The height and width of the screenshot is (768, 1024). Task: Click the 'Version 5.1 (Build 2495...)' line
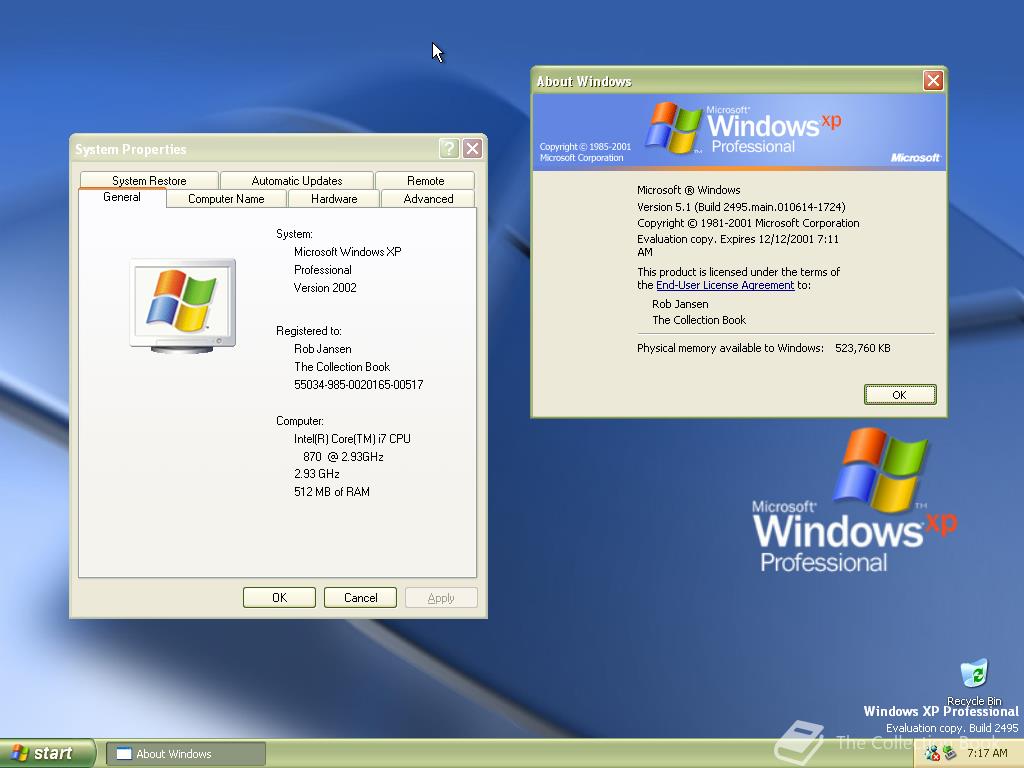click(741, 207)
